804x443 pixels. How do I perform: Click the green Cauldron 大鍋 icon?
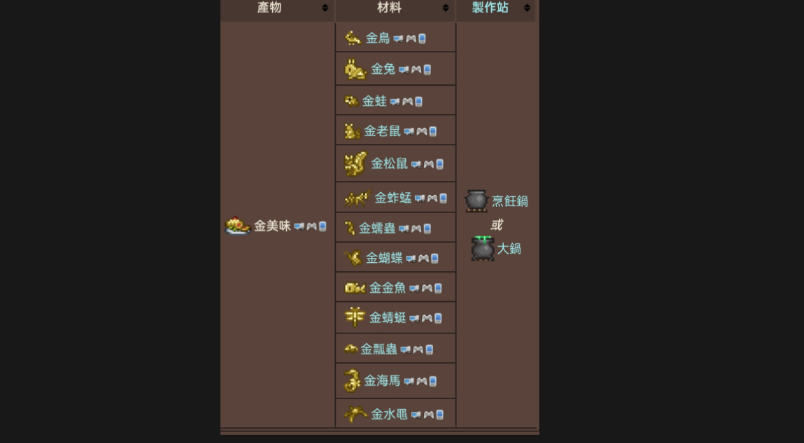click(483, 248)
